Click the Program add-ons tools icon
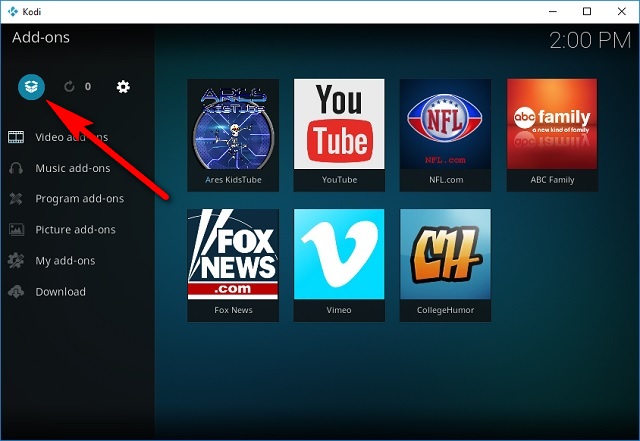Screen dimensions: 640x441 click(x=16, y=199)
